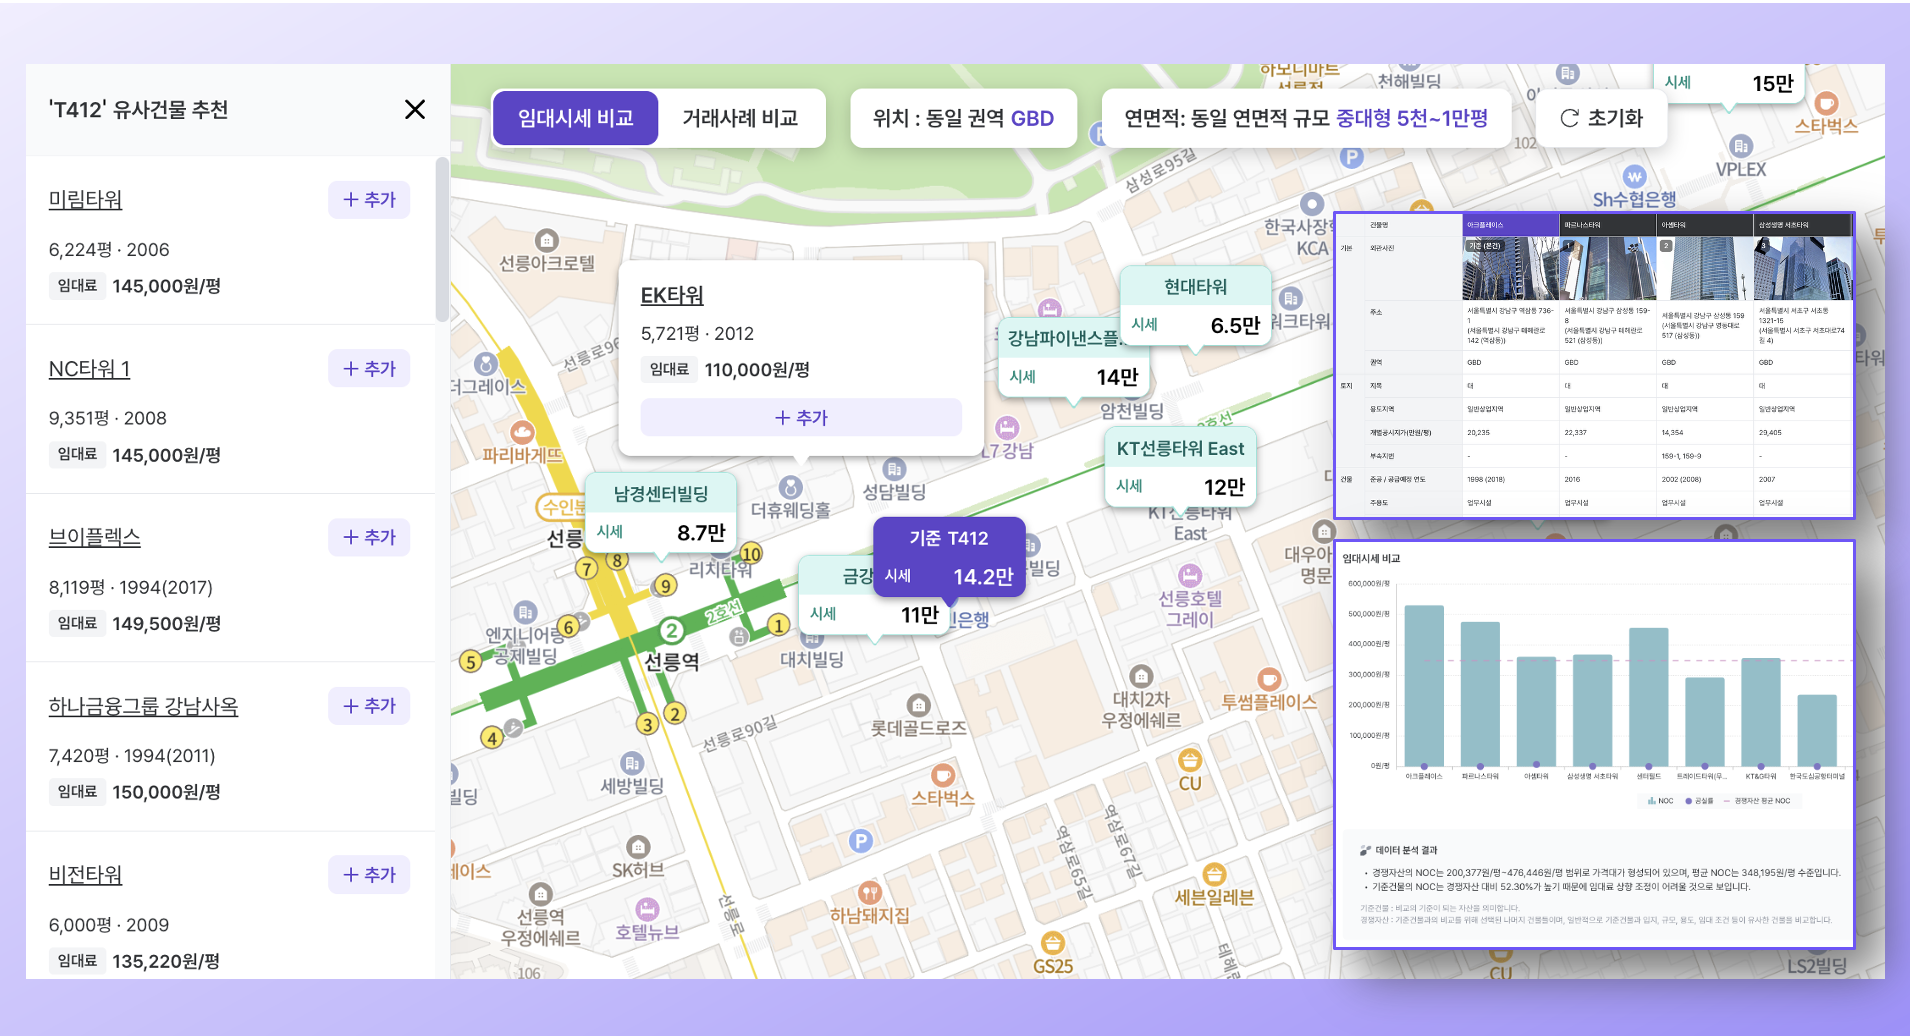Open the 임대시세 비교 bar chart thumbnail
The height and width of the screenshot is (1036, 1910).
coord(1595,745)
